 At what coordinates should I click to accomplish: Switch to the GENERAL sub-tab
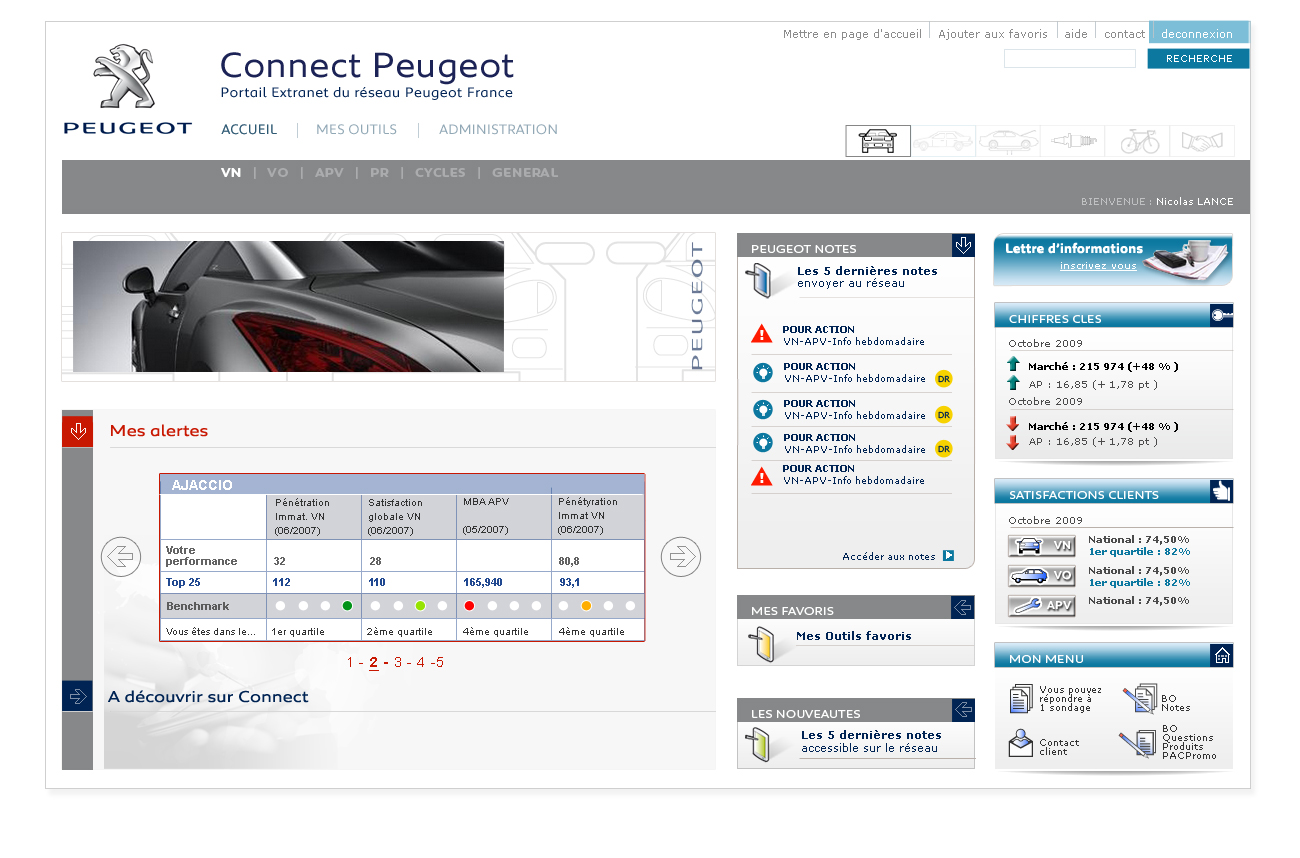coord(525,172)
